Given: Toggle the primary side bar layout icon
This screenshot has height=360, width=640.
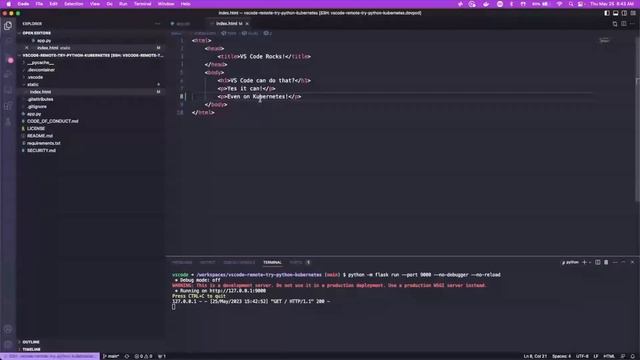Looking at the screenshot, I should click(607, 13).
